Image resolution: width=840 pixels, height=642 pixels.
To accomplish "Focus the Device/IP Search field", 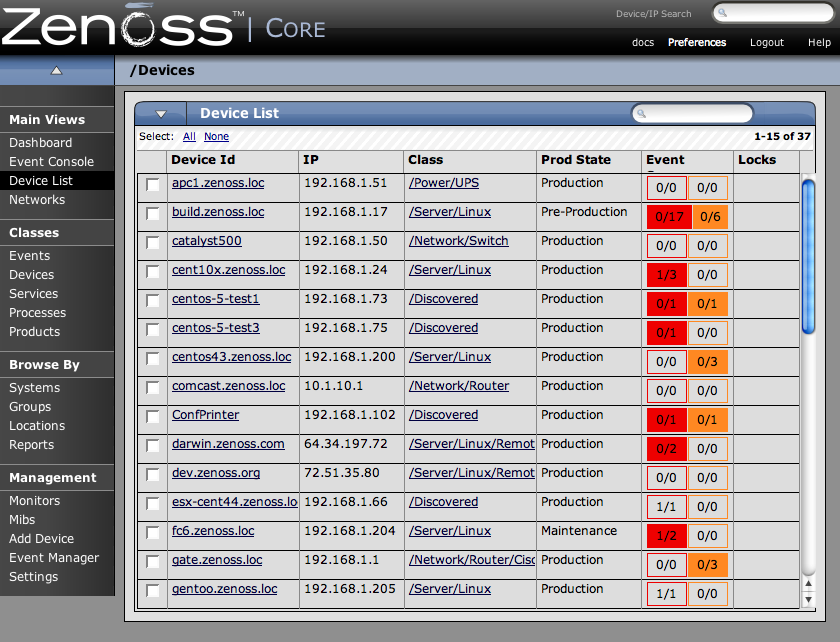I will 773,13.
